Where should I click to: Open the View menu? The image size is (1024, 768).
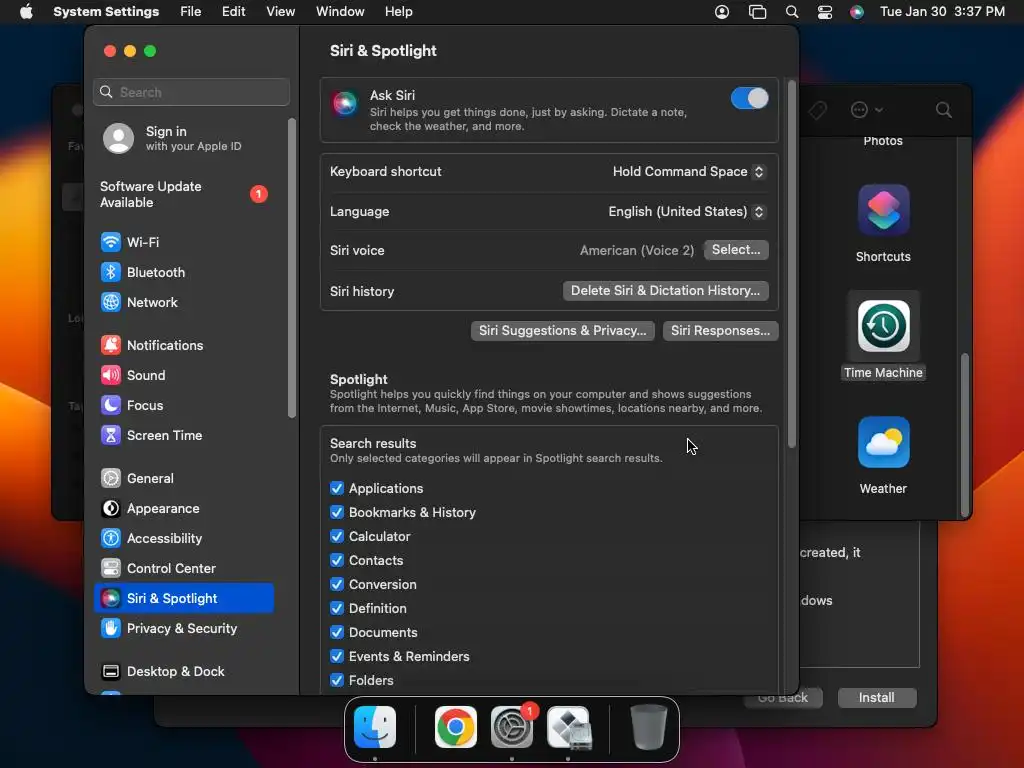coord(280,12)
